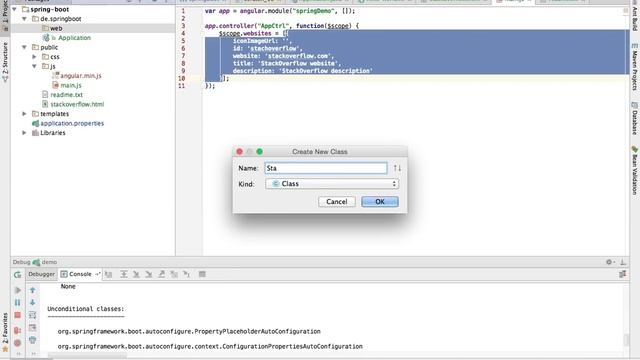Select the Application class in tree
640x360 pixels.
click(x=74, y=38)
